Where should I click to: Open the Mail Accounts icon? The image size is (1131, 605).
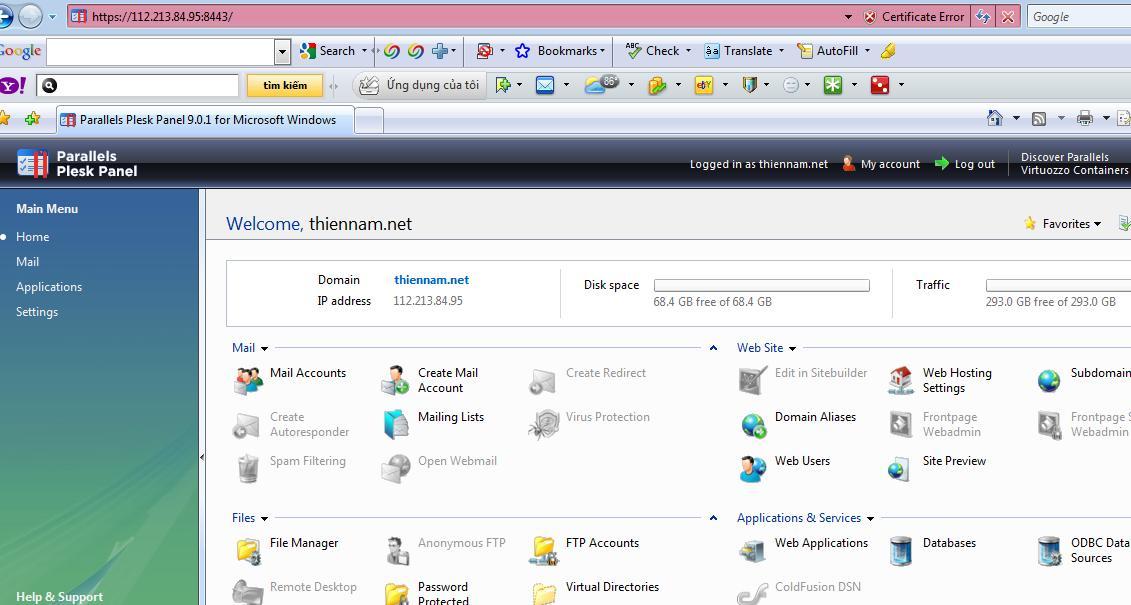click(x=248, y=380)
